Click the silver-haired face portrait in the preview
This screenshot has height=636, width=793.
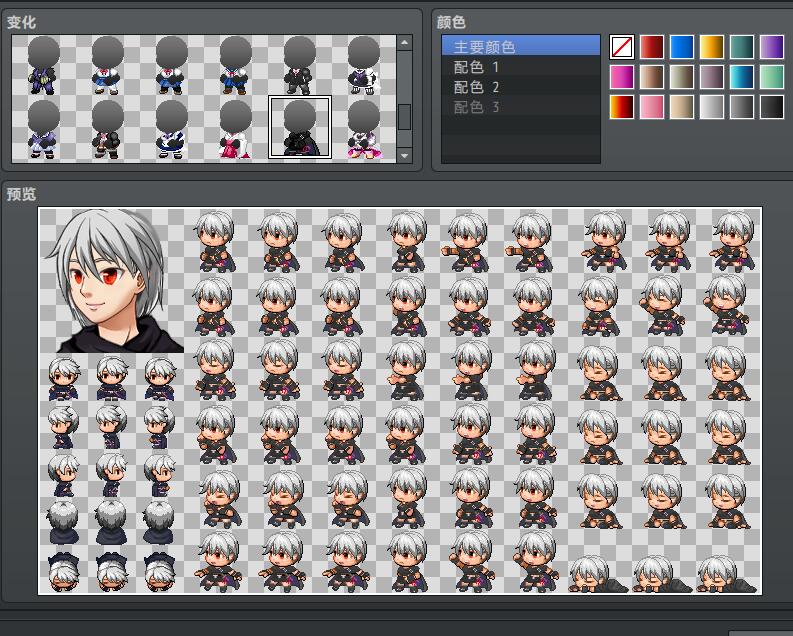click(x=112, y=280)
